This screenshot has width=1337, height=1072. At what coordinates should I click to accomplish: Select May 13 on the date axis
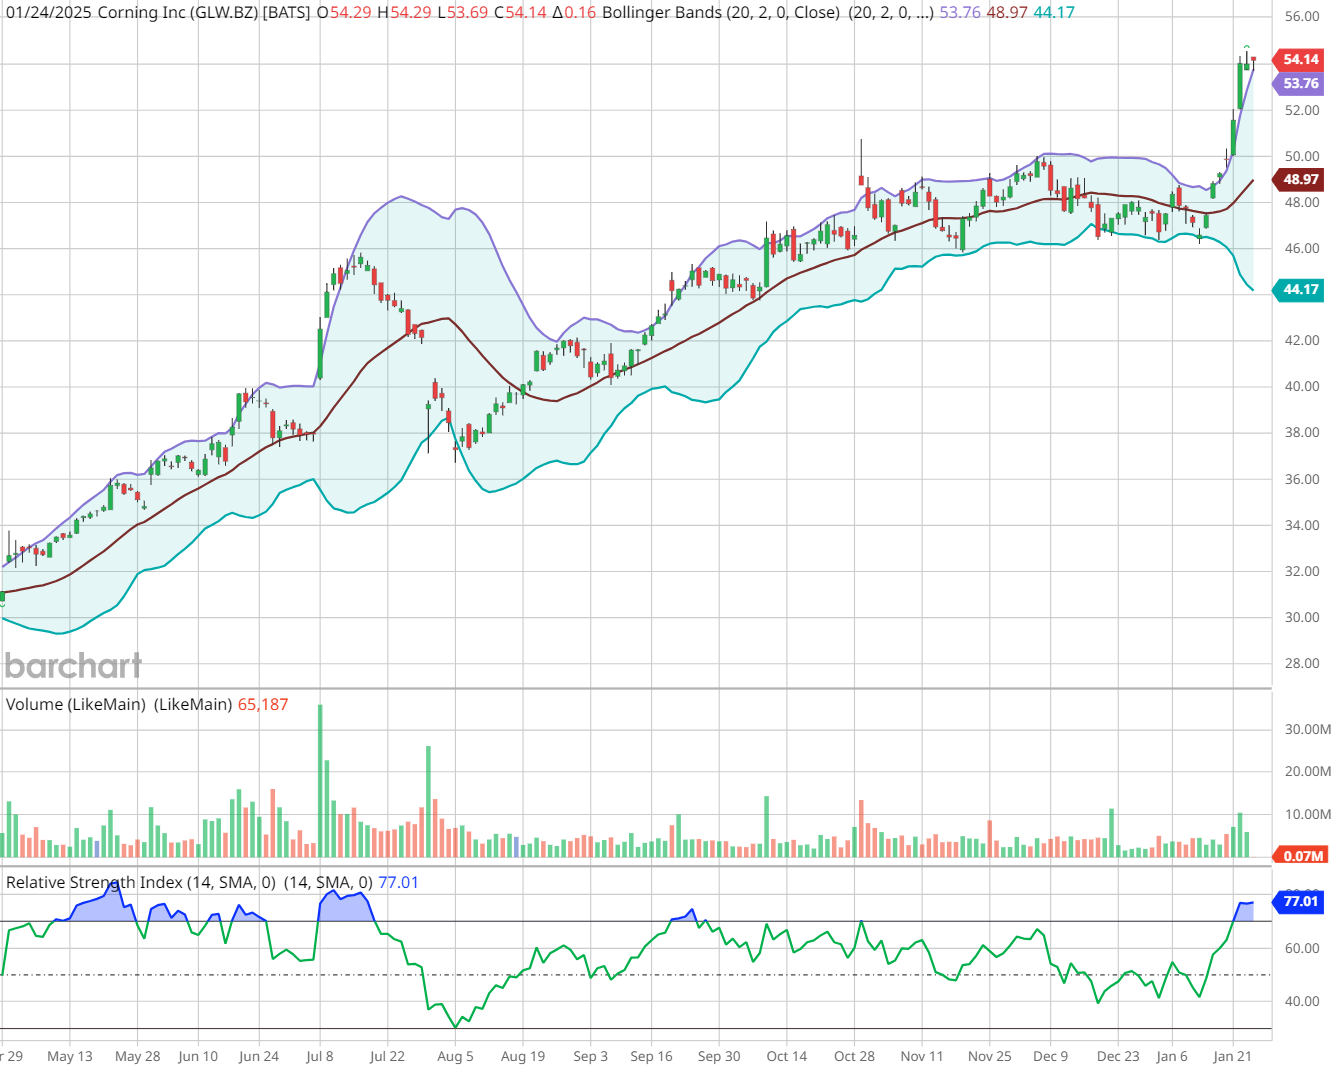pos(70,1056)
